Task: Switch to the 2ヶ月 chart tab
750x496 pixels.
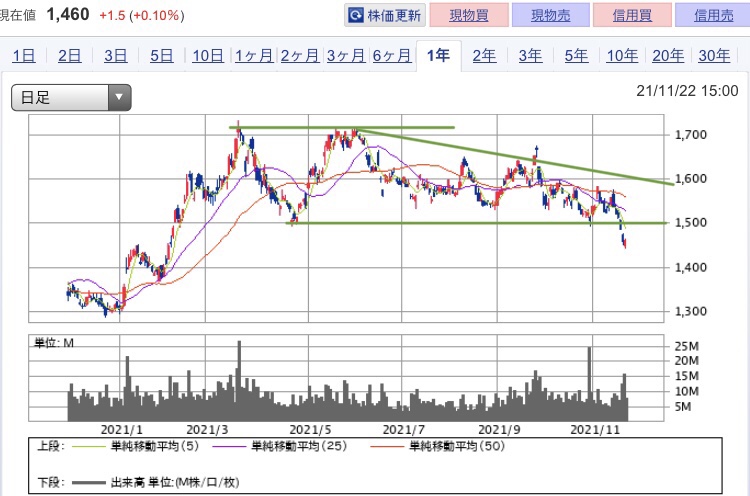Action: pyautogui.click(x=300, y=56)
